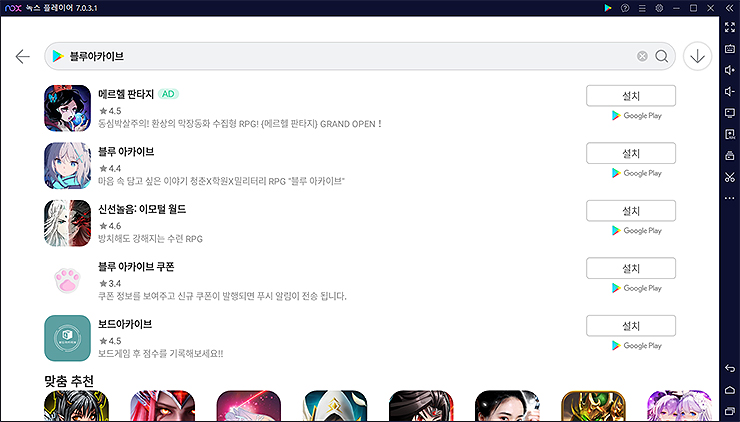The image size is (740, 422).
Task: Minimize the Nox player window
Action: click(676, 8)
